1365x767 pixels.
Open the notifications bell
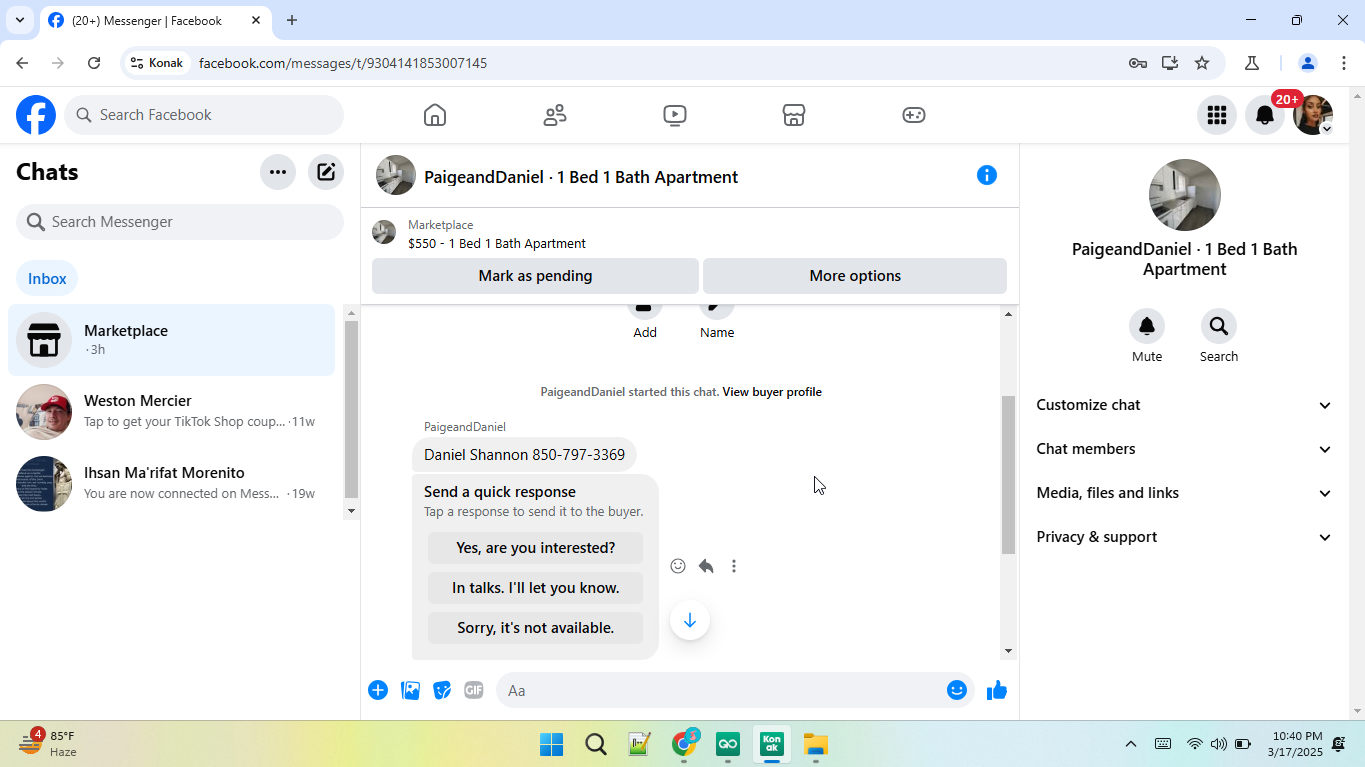pyautogui.click(x=1265, y=115)
